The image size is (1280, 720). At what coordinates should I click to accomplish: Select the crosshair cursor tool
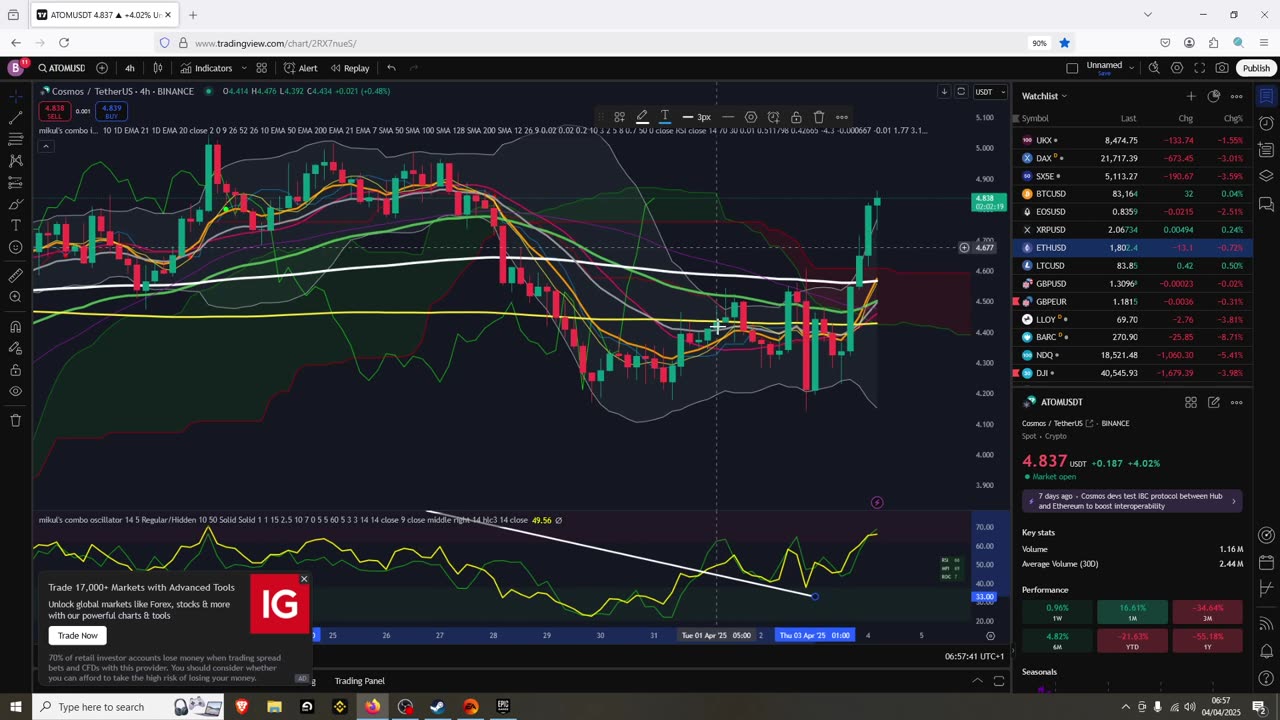[15, 96]
